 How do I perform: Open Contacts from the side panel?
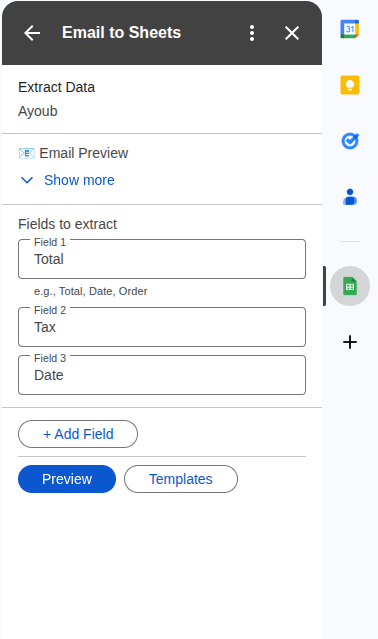pyautogui.click(x=350, y=197)
